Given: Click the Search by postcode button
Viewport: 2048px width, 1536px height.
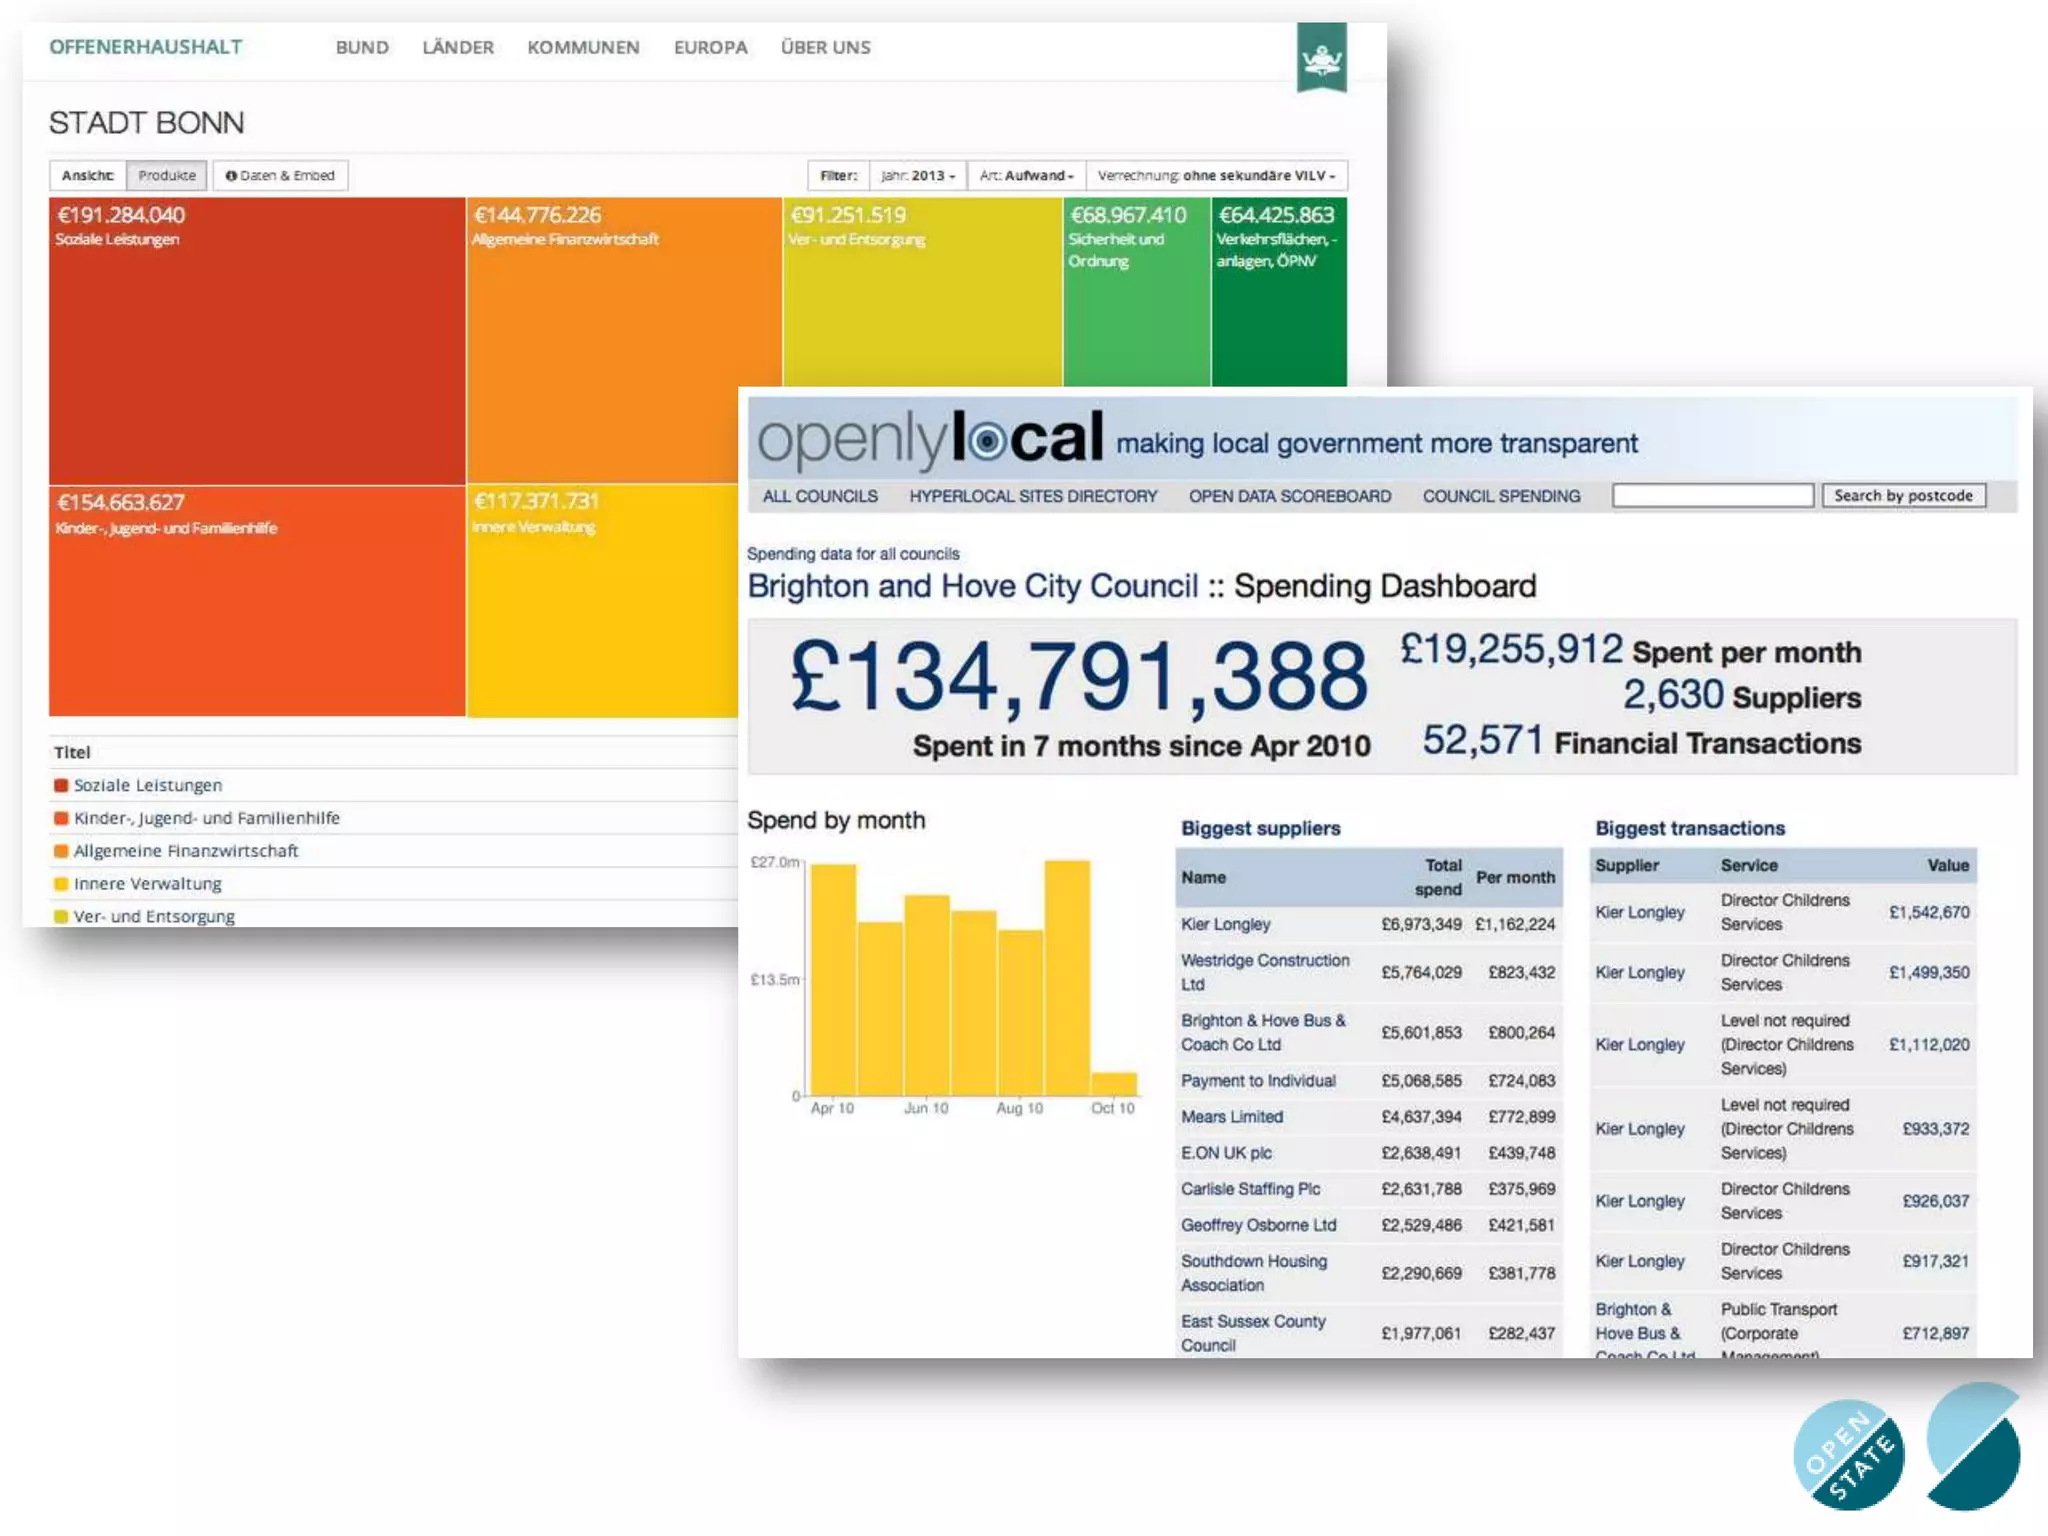Looking at the screenshot, I should 1902,496.
